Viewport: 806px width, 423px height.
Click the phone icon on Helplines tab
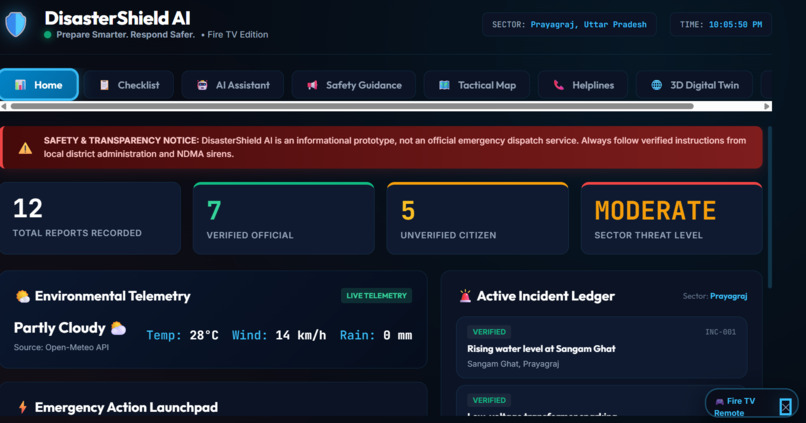(559, 85)
